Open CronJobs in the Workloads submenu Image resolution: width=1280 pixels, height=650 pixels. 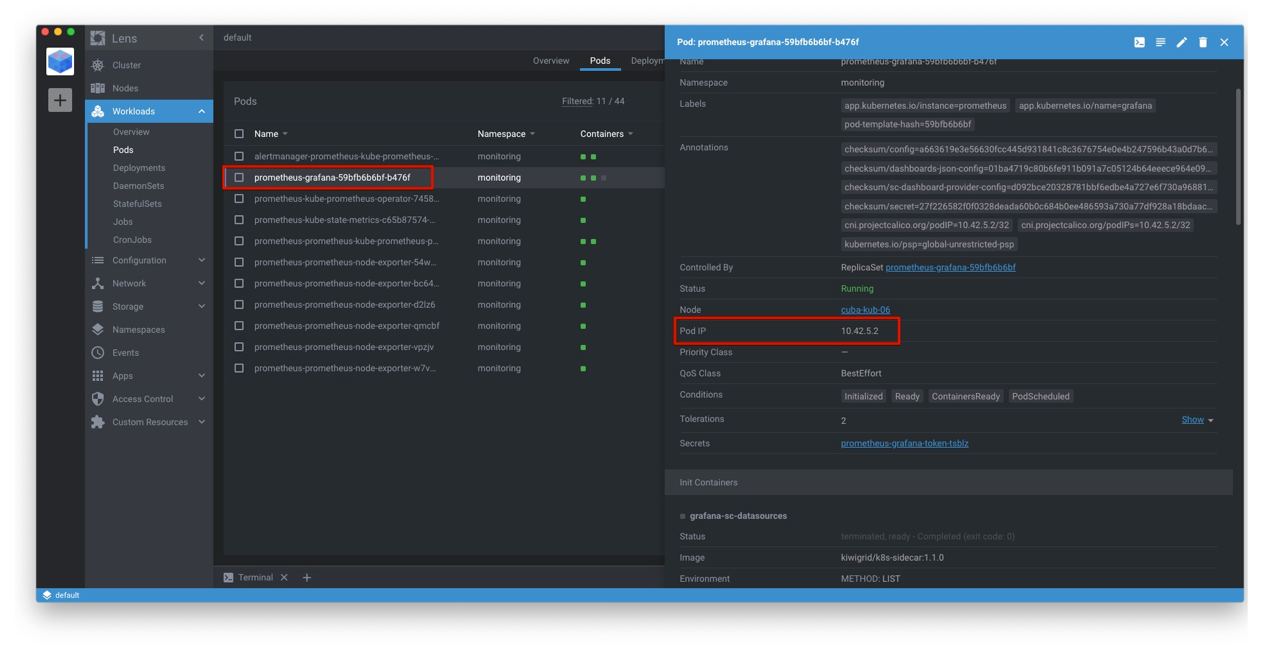130,240
